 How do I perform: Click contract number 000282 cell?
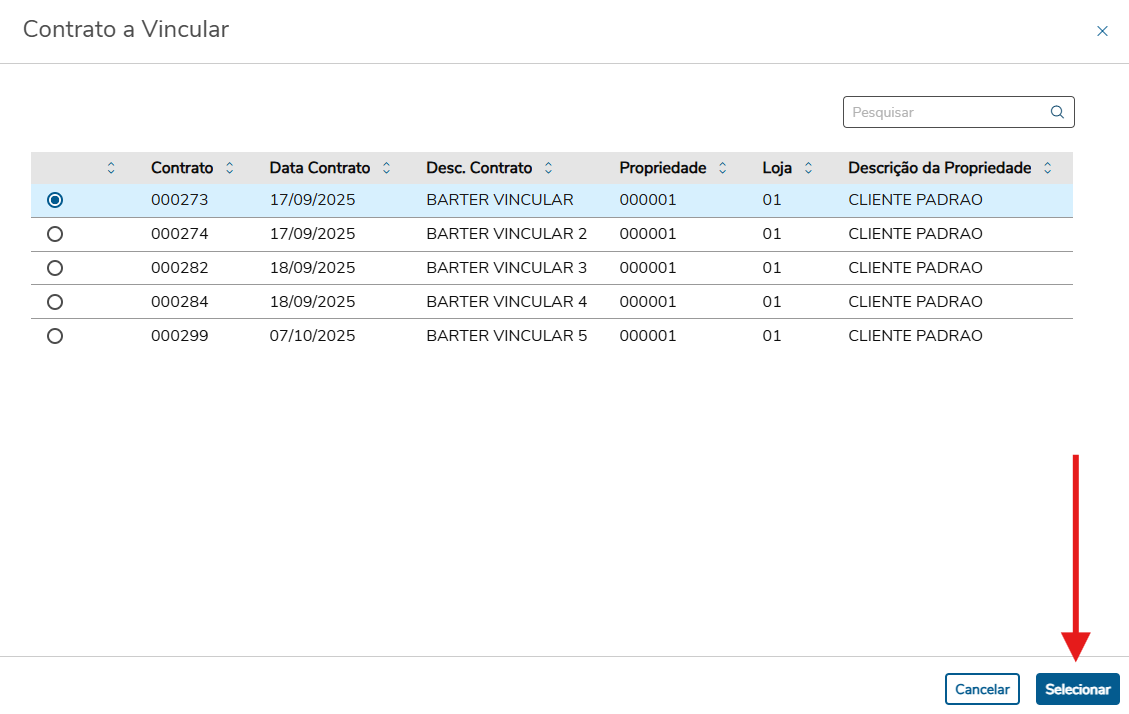[179, 268]
